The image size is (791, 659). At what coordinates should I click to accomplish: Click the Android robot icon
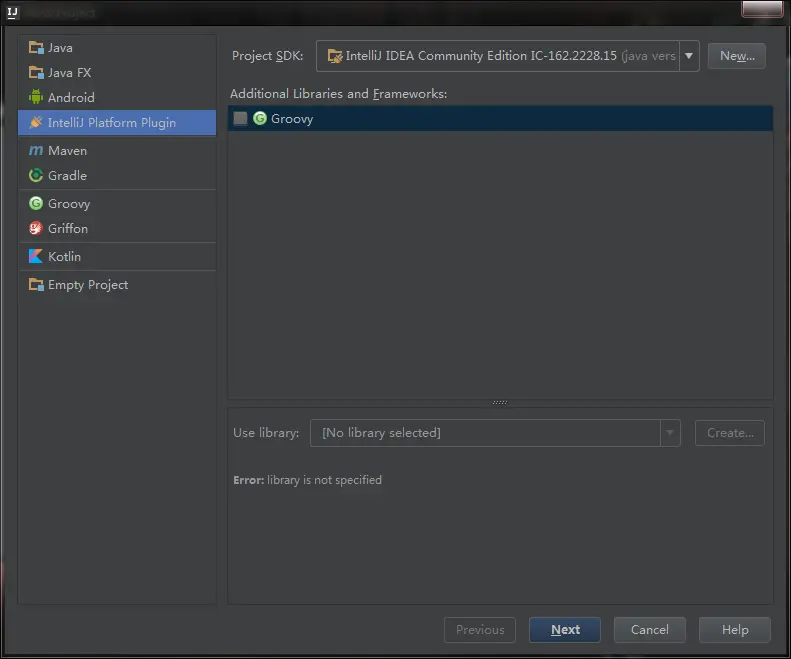36,97
